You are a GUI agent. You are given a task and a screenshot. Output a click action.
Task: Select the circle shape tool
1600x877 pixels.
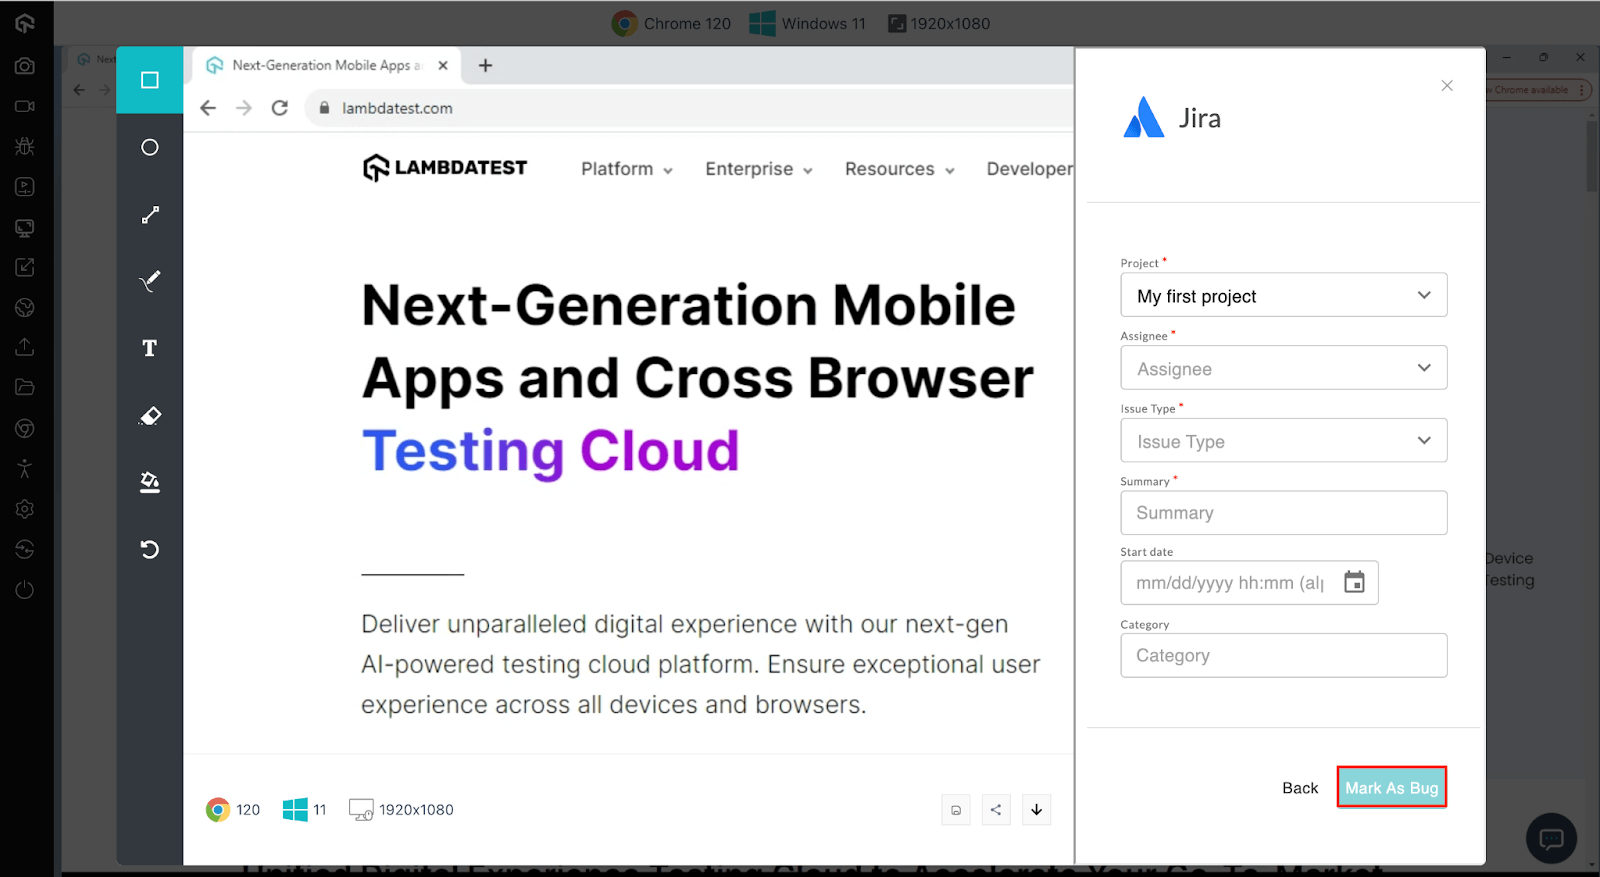150,148
